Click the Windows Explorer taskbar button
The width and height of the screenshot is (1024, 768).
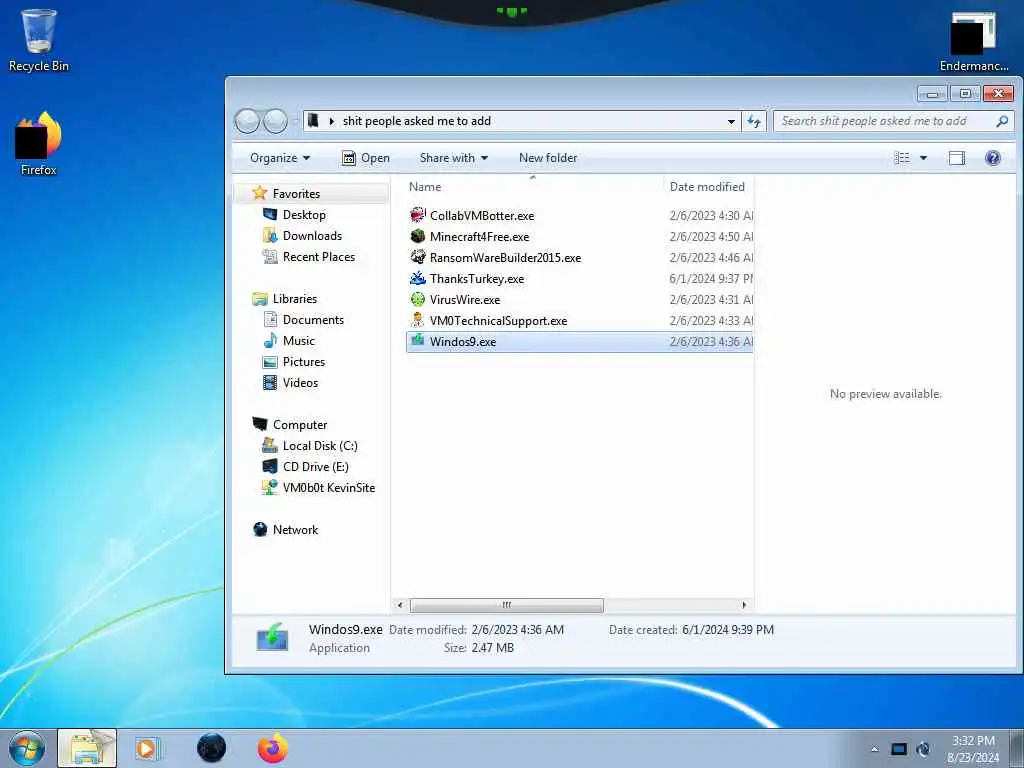[87, 748]
